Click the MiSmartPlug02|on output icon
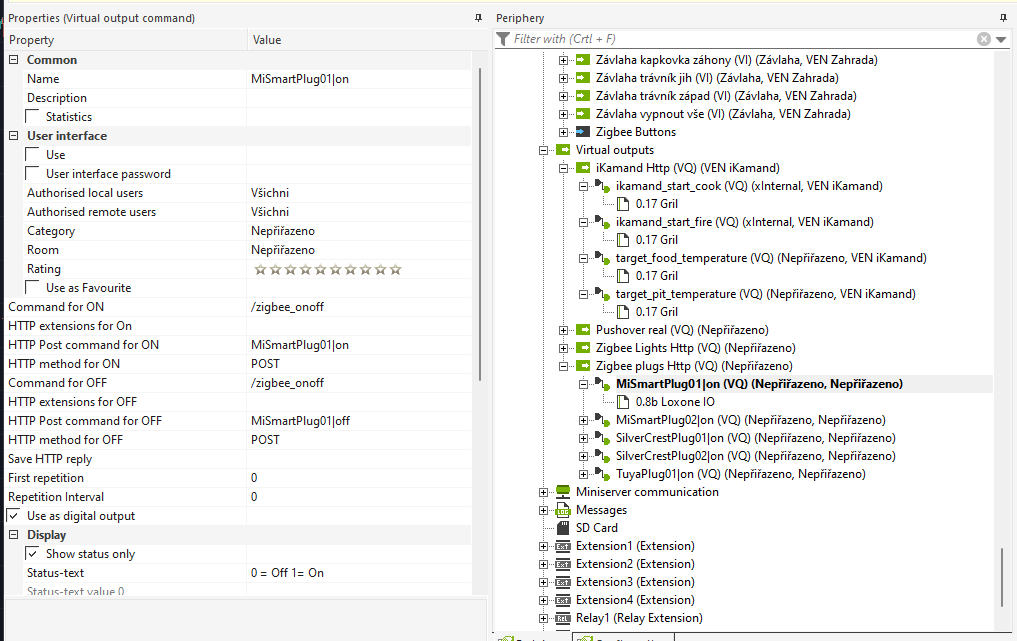1017x641 pixels. [x=603, y=420]
